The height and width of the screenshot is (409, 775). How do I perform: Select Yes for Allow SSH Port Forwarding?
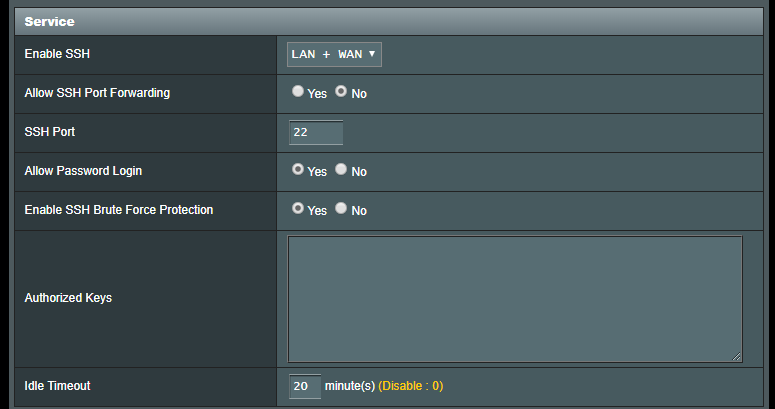point(298,91)
